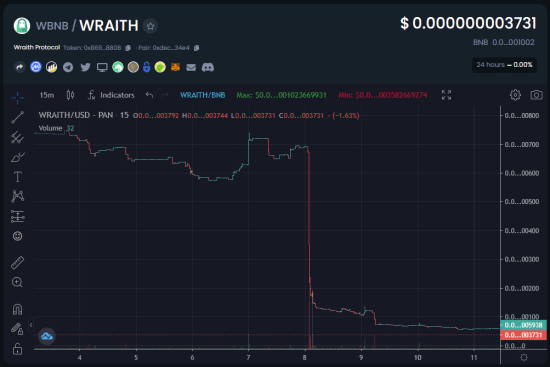This screenshot has width=550, height=367.
Task: Click the Max price text
Action: [281, 95]
